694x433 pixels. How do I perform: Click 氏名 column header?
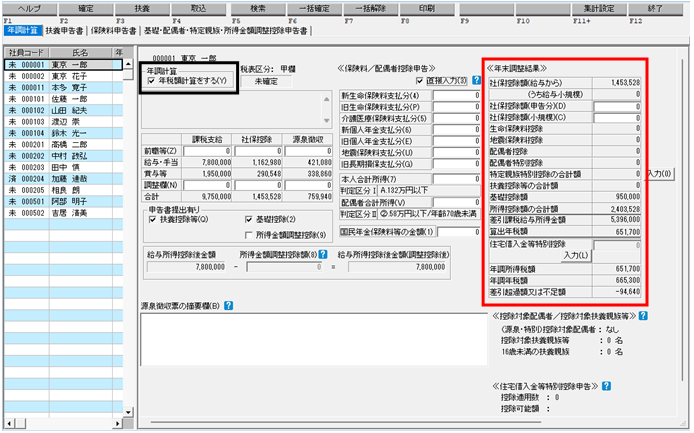coord(81,53)
